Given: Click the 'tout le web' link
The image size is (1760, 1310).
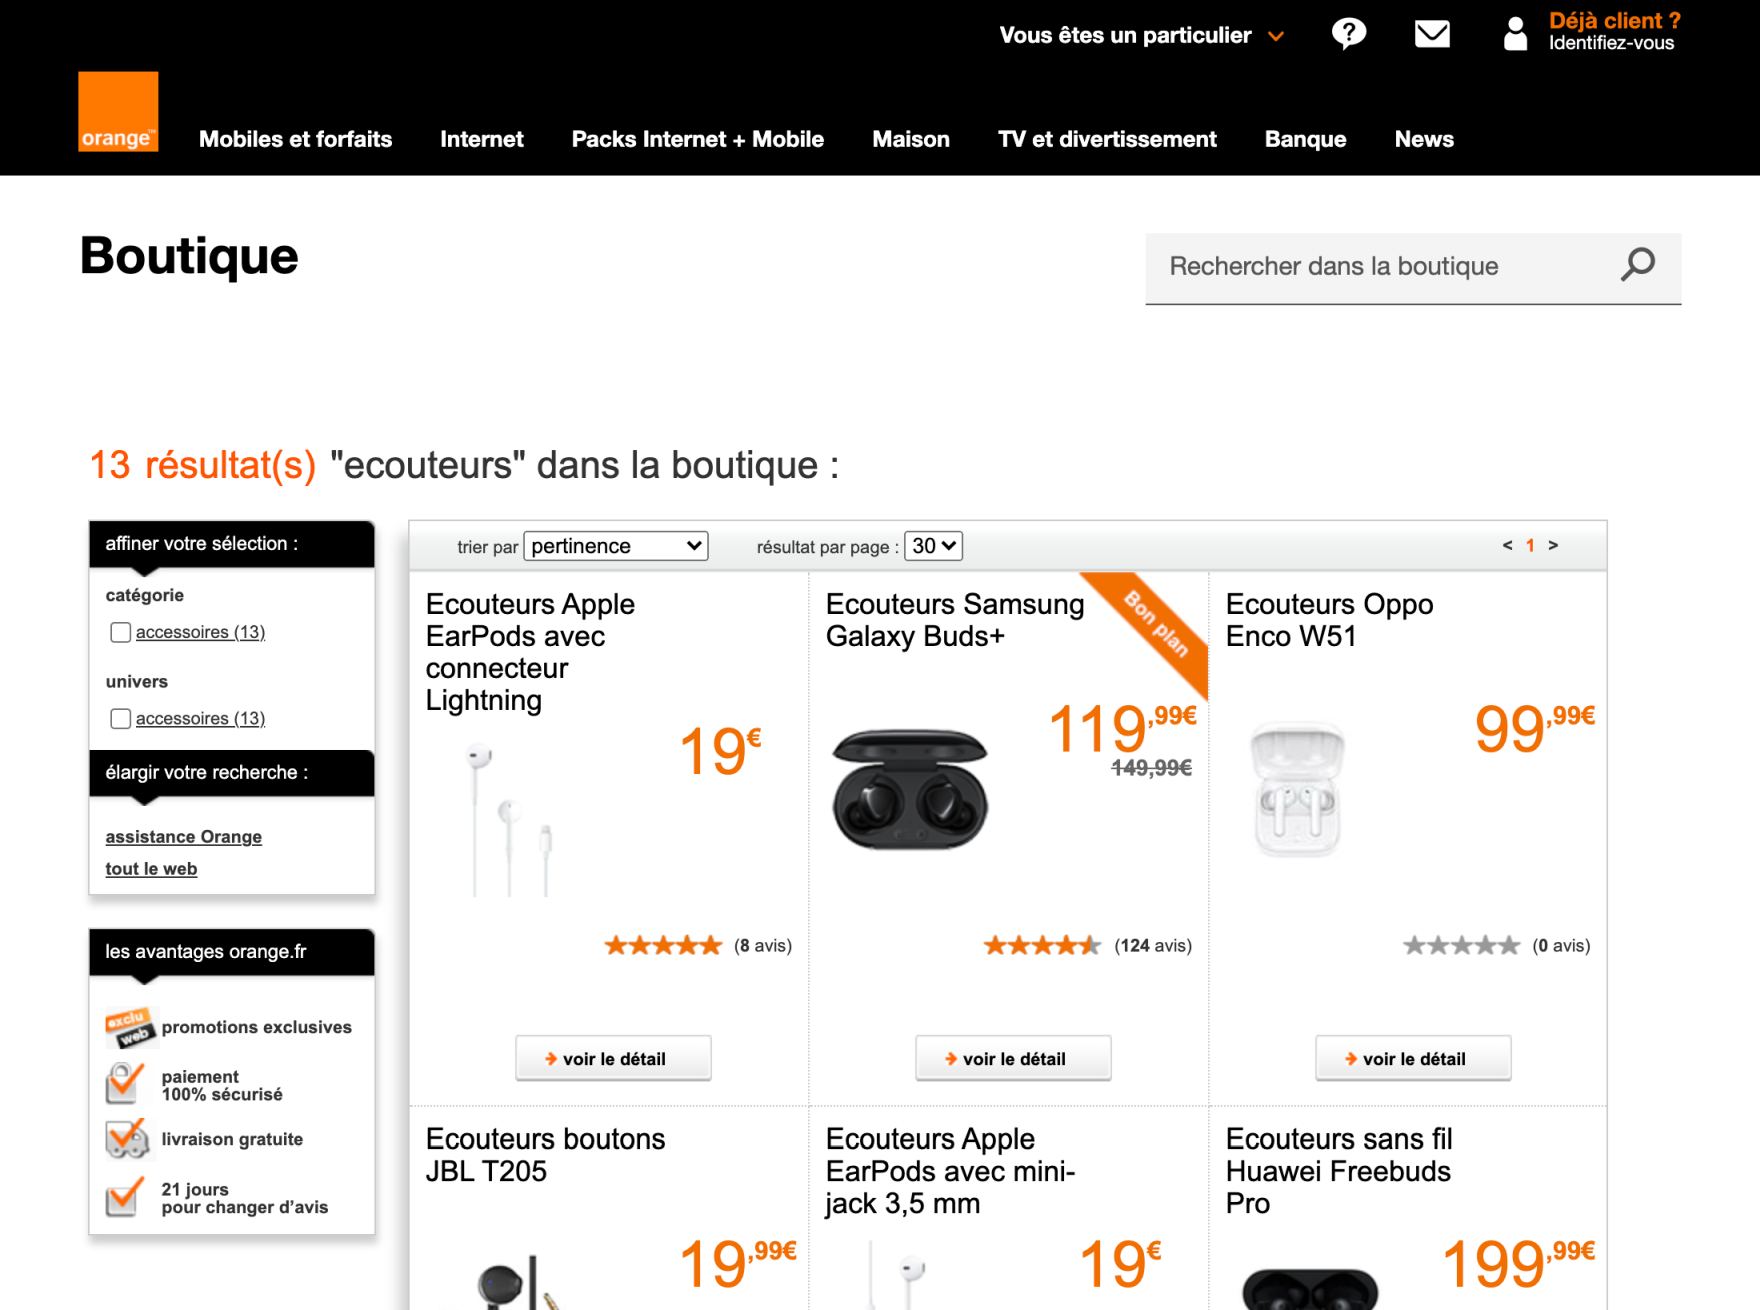Looking at the screenshot, I should click(151, 868).
